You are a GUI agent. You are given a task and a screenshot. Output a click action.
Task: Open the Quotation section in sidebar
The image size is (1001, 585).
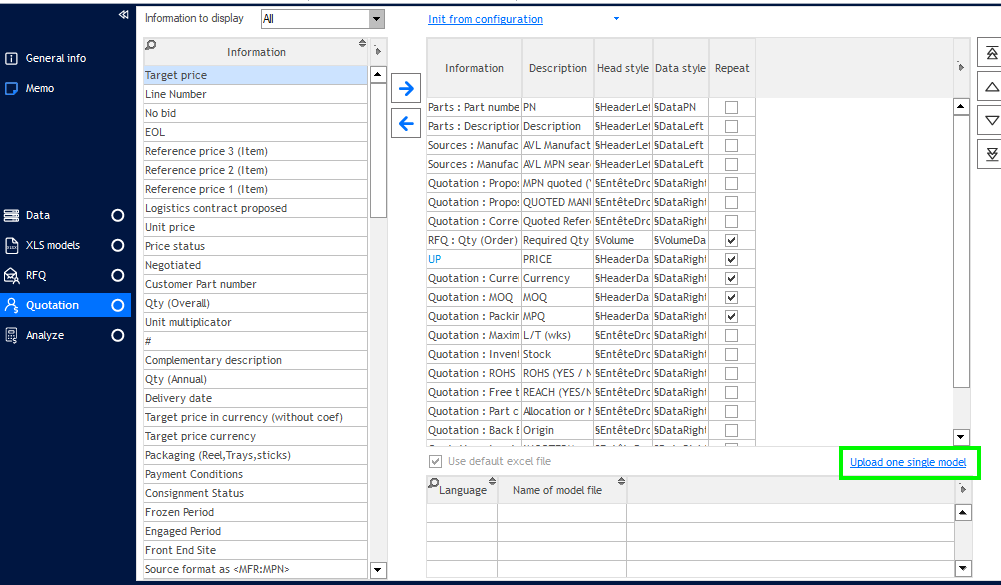52,305
